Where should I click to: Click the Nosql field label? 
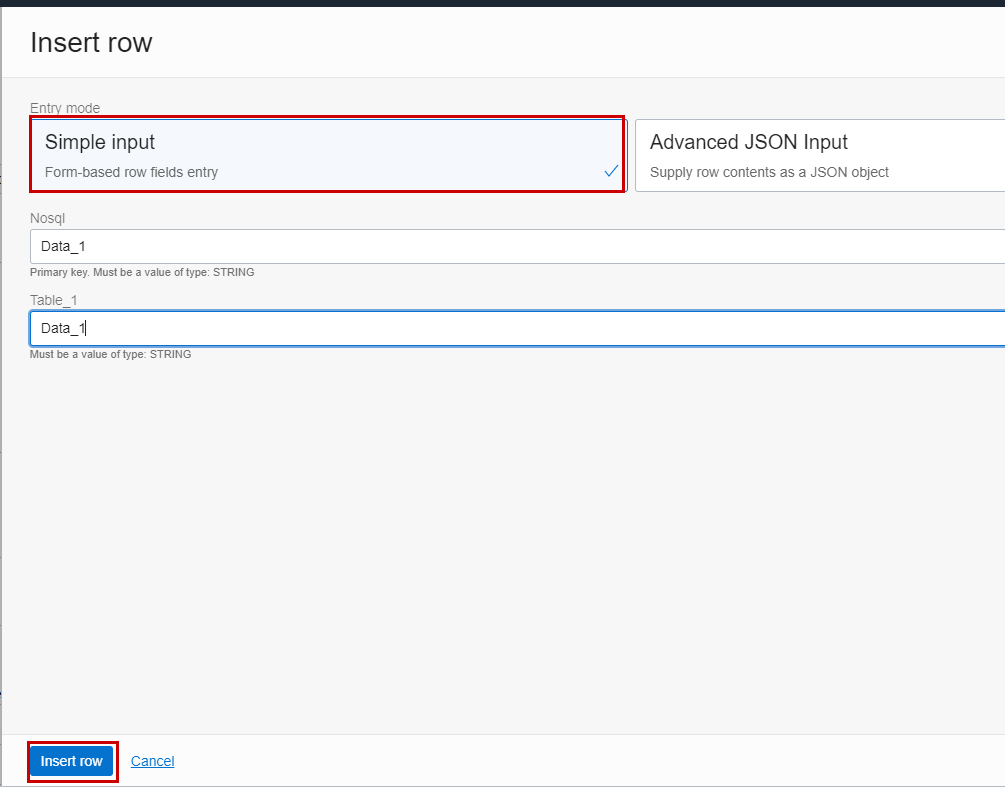(46, 218)
